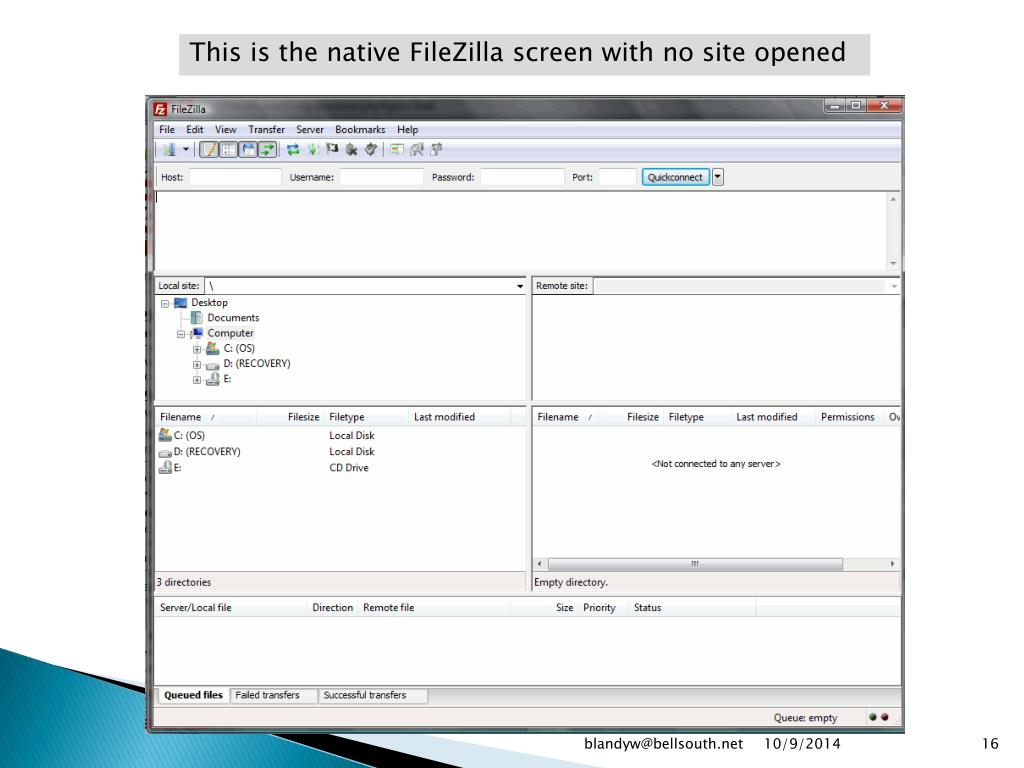Open the Server menu

[x=310, y=129]
